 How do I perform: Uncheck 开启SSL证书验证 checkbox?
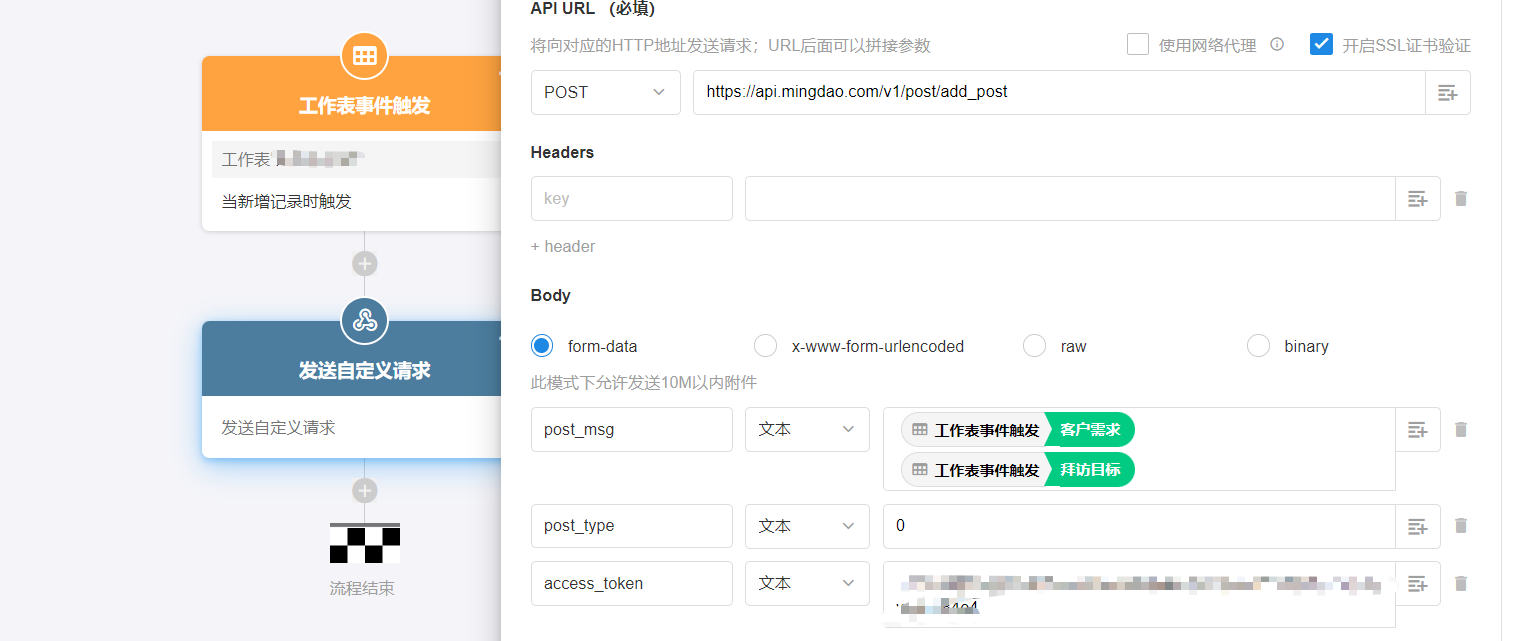(1321, 44)
